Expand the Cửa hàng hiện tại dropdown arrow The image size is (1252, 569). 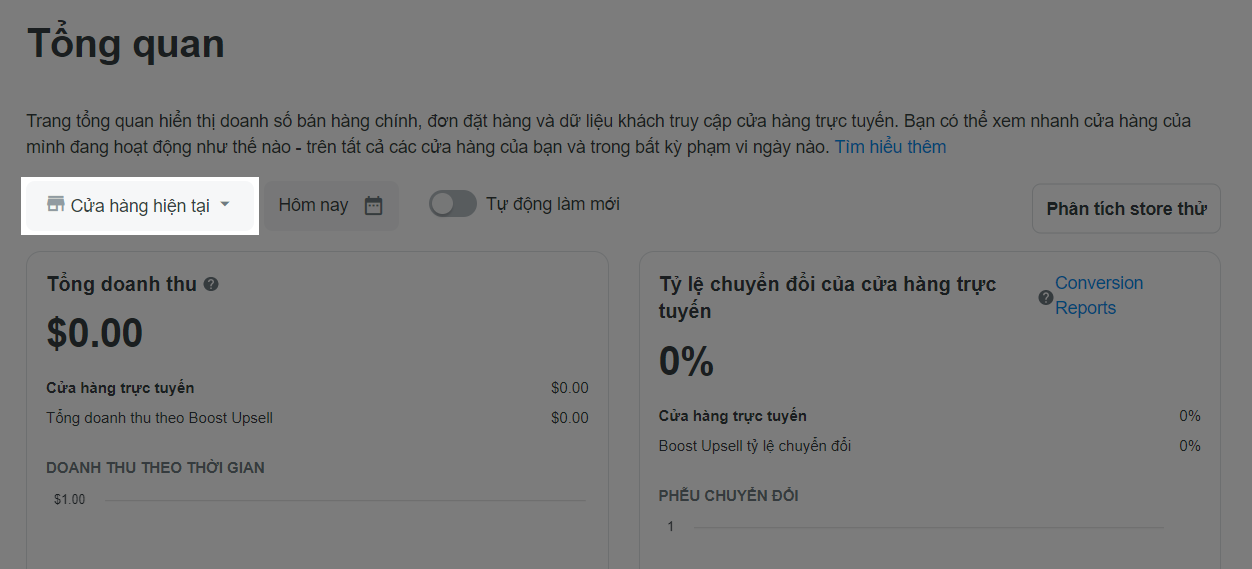point(225,204)
